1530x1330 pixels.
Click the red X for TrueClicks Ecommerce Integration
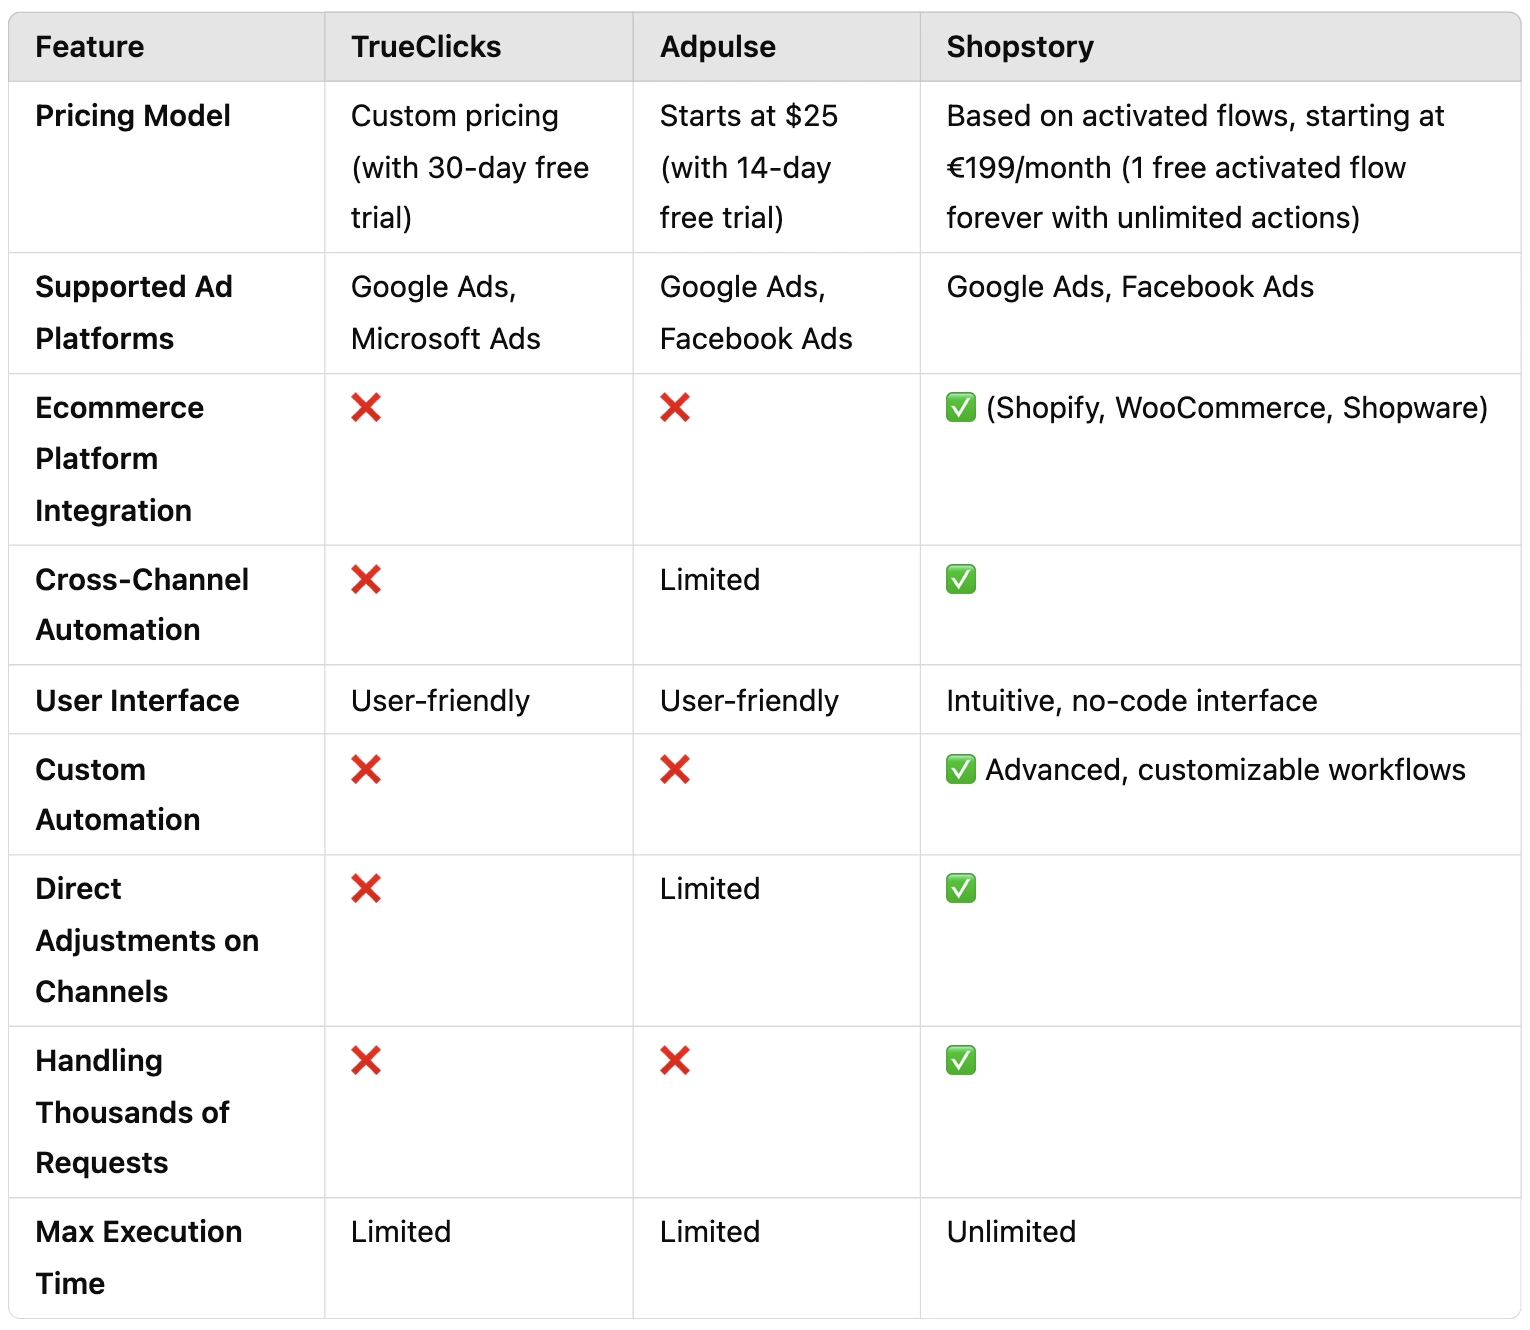point(366,407)
